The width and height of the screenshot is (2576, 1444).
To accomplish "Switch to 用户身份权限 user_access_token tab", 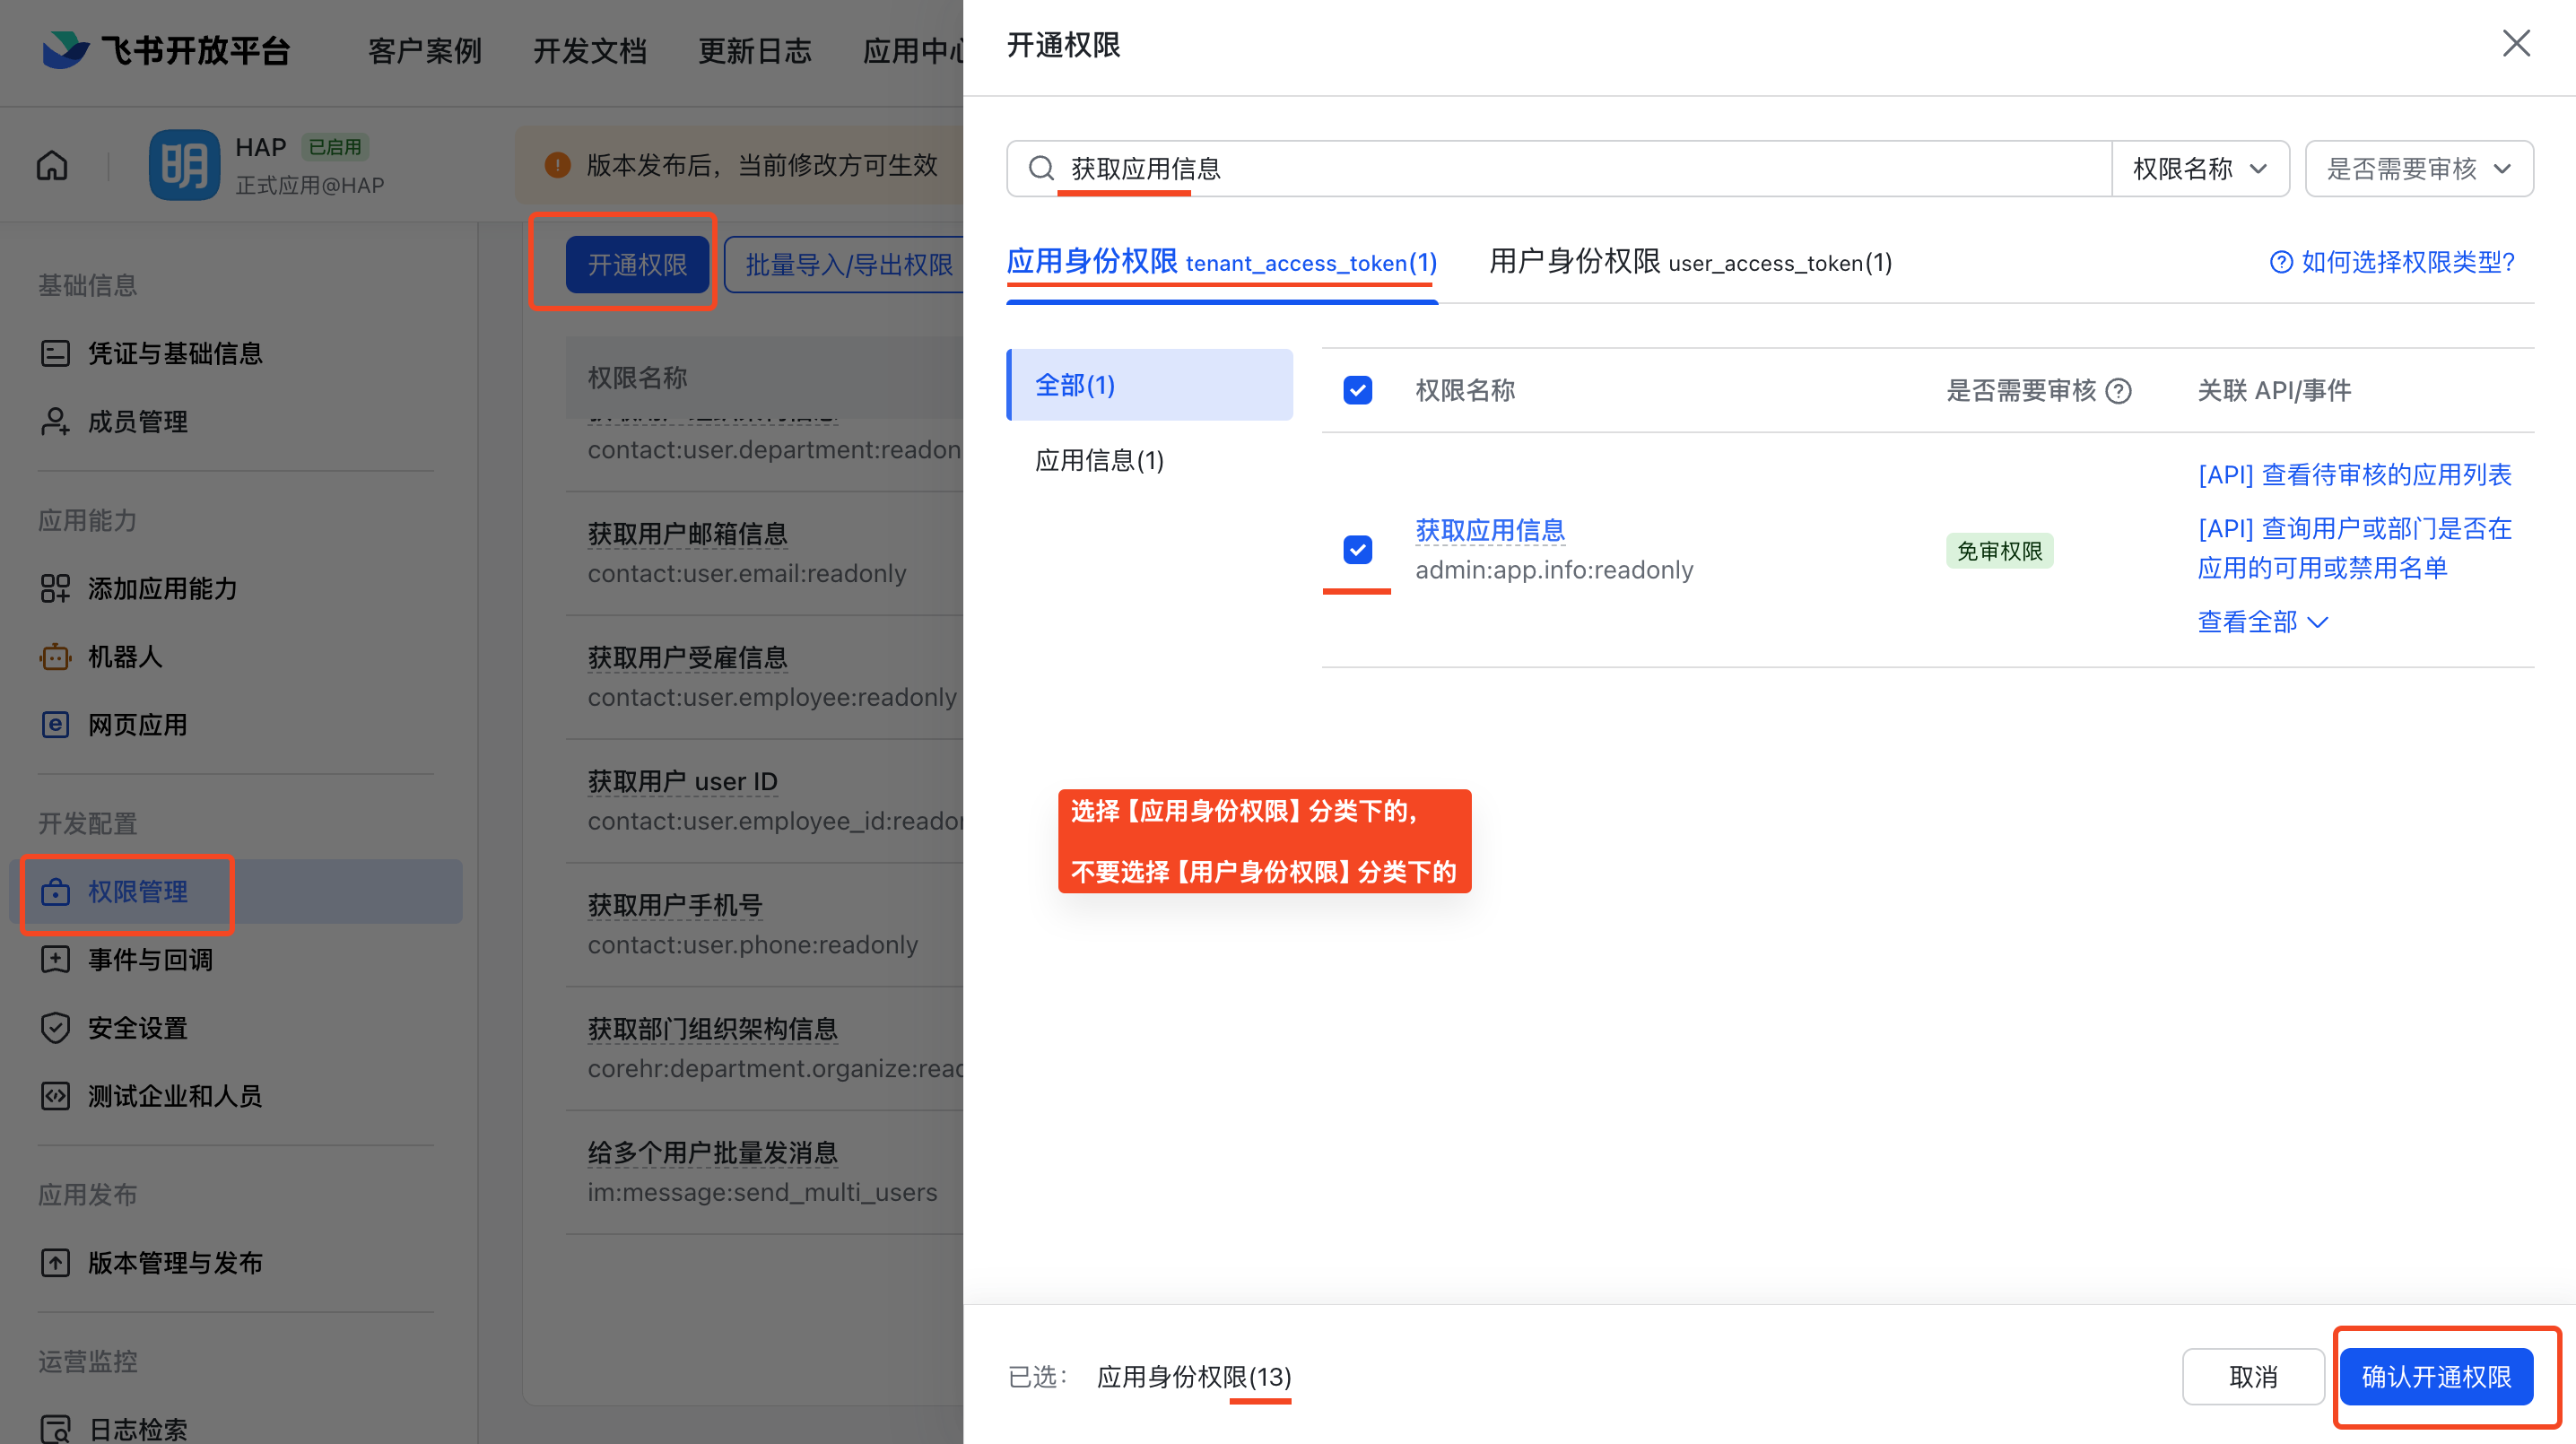I will [x=1690, y=262].
